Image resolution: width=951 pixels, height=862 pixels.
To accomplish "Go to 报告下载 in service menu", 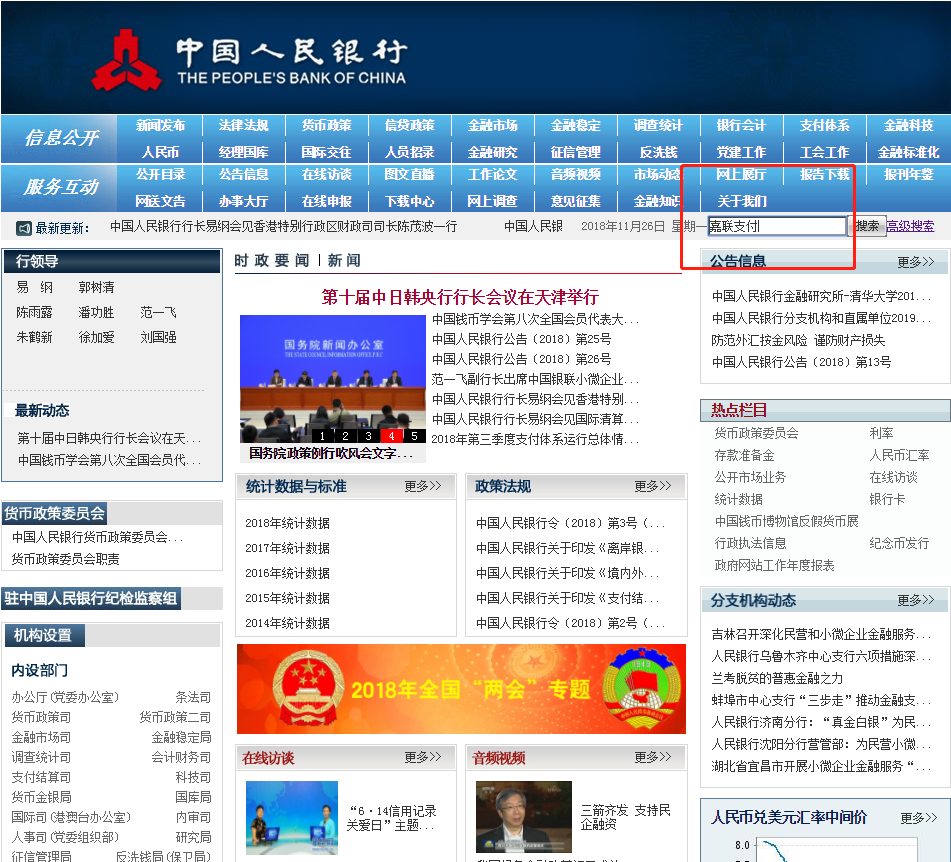I will coord(824,175).
